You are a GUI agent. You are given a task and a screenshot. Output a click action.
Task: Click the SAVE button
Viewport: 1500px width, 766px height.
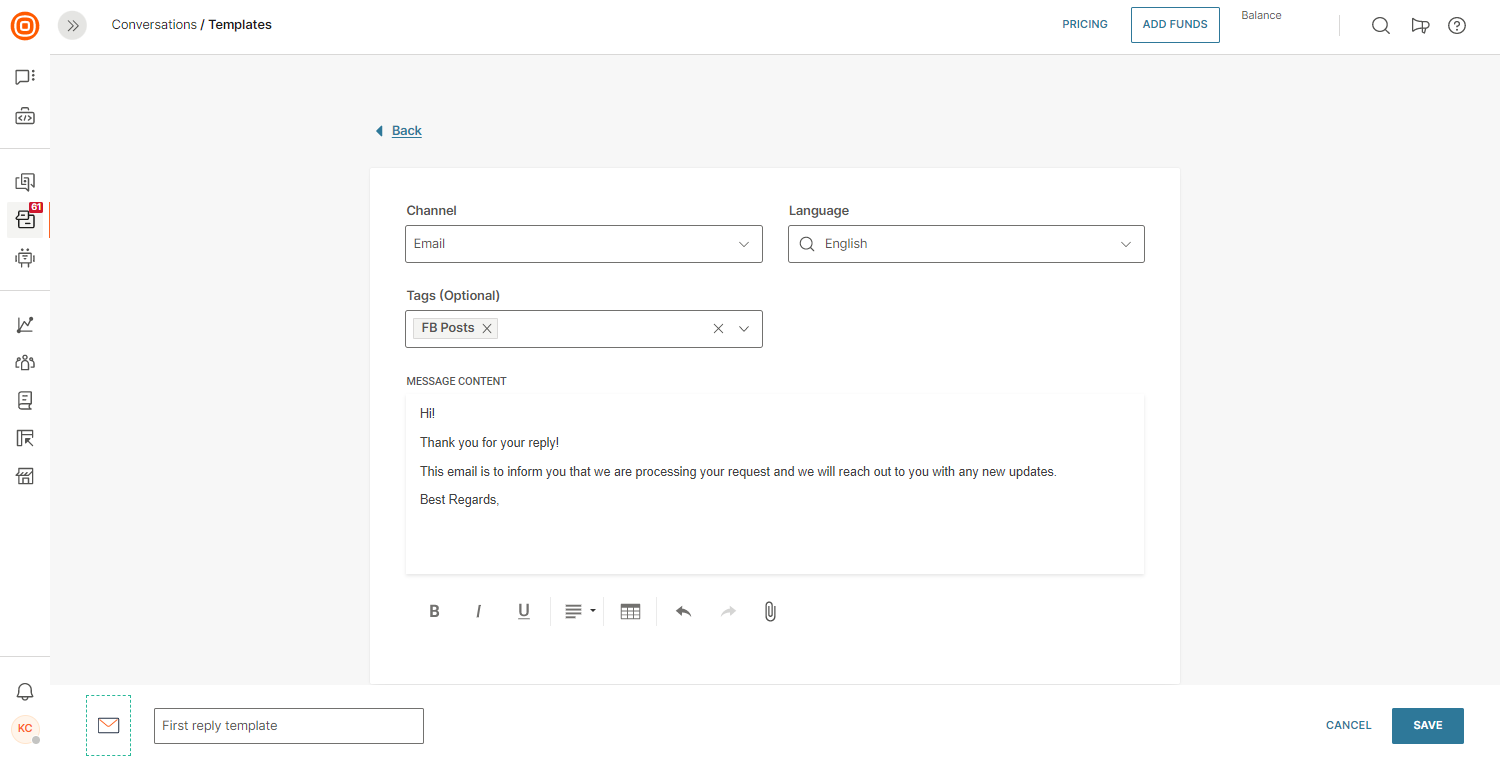pyautogui.click(x=1427, y=726)
